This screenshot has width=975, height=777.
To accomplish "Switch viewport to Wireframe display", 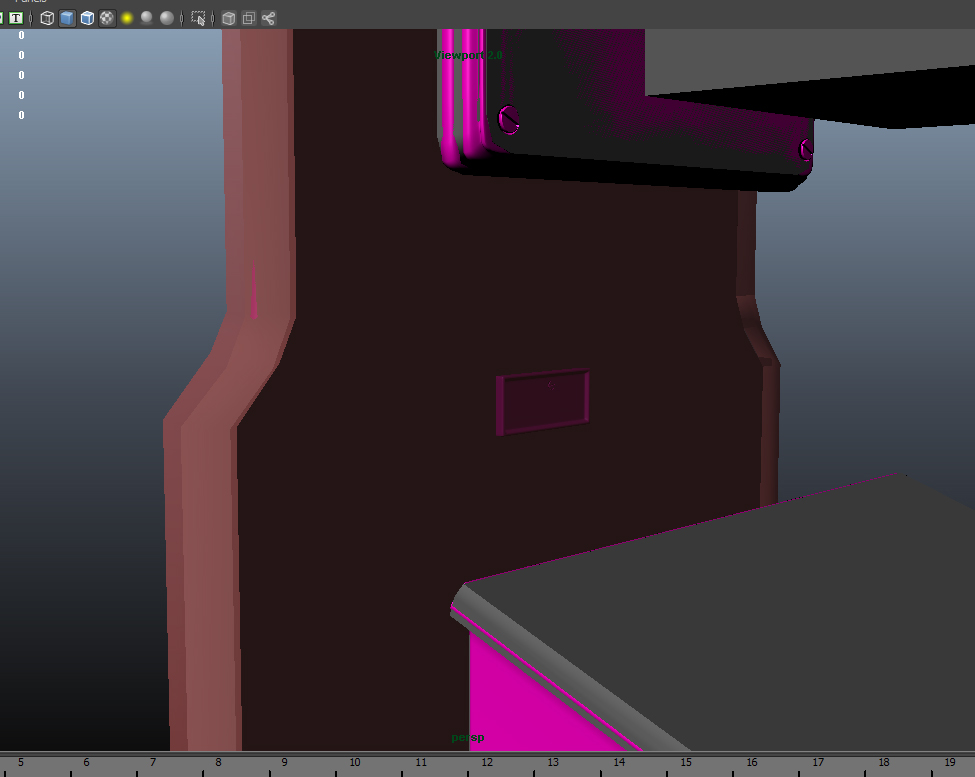I will (47, 18).
